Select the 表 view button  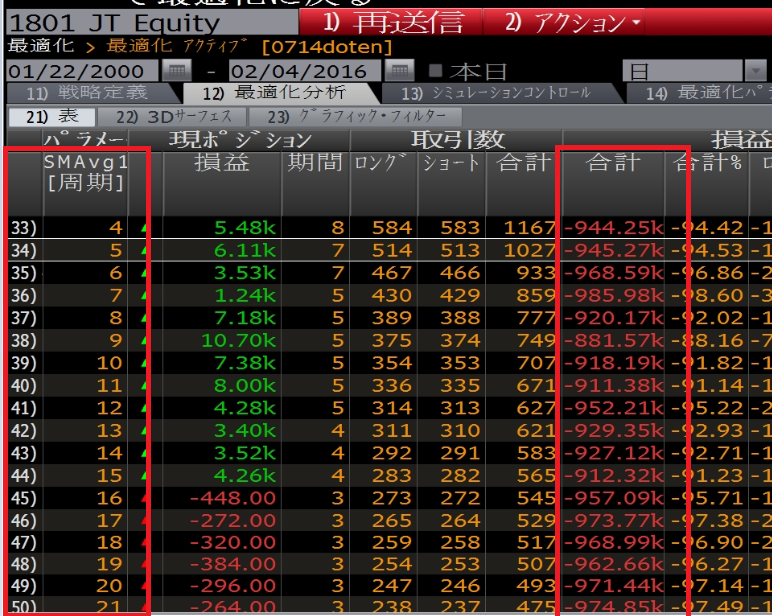[45, 117]
